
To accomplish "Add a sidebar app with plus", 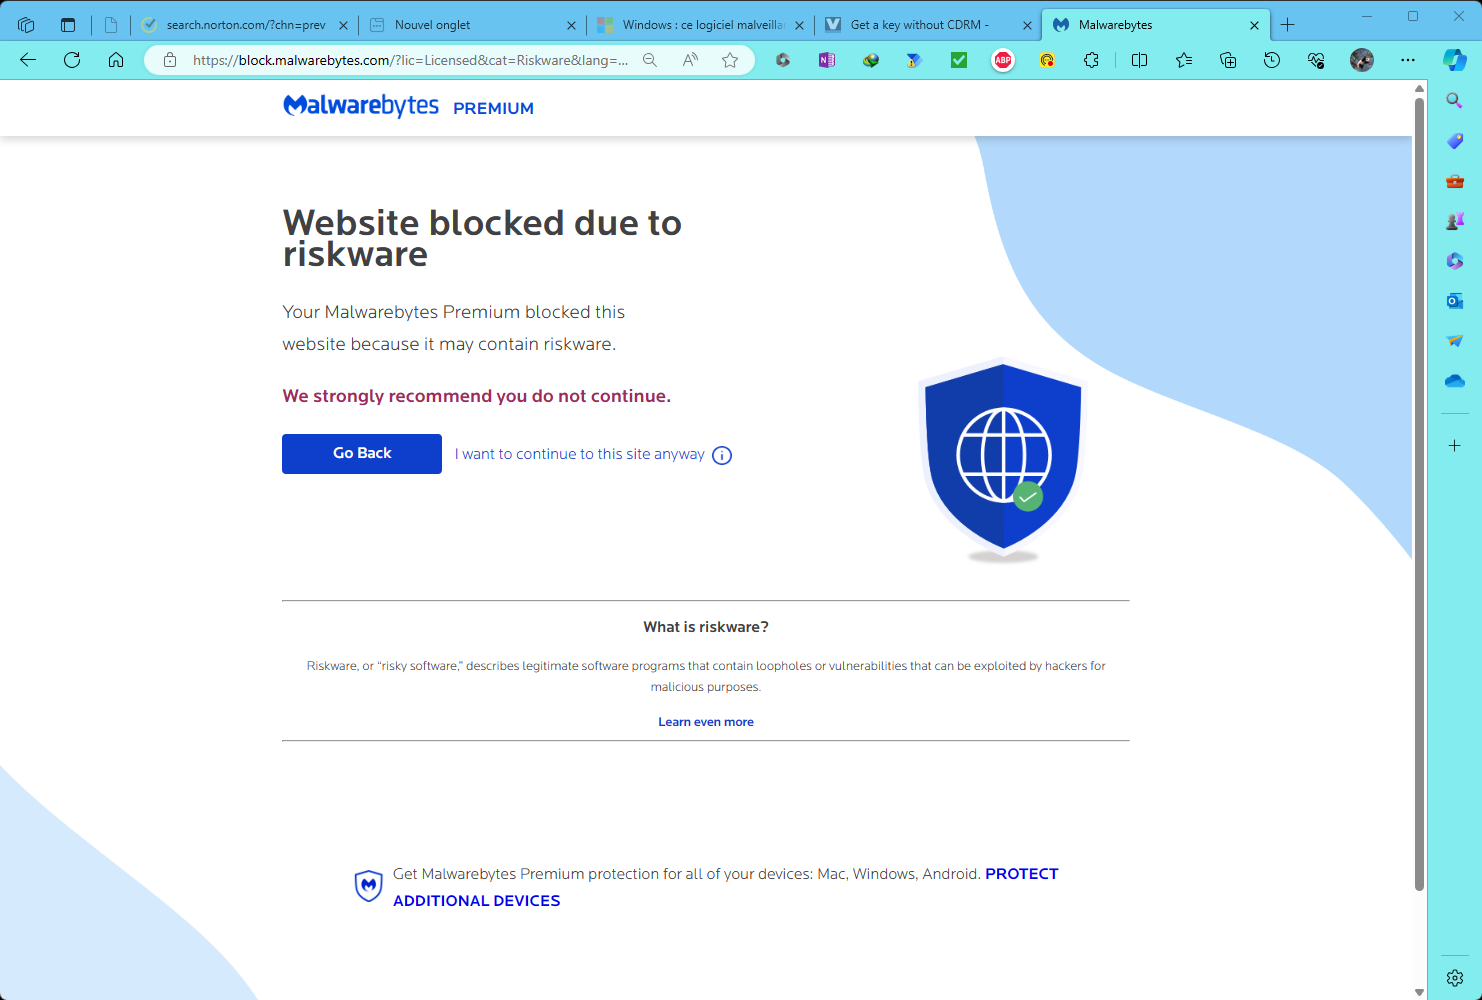I will [x=1455, y=446].
